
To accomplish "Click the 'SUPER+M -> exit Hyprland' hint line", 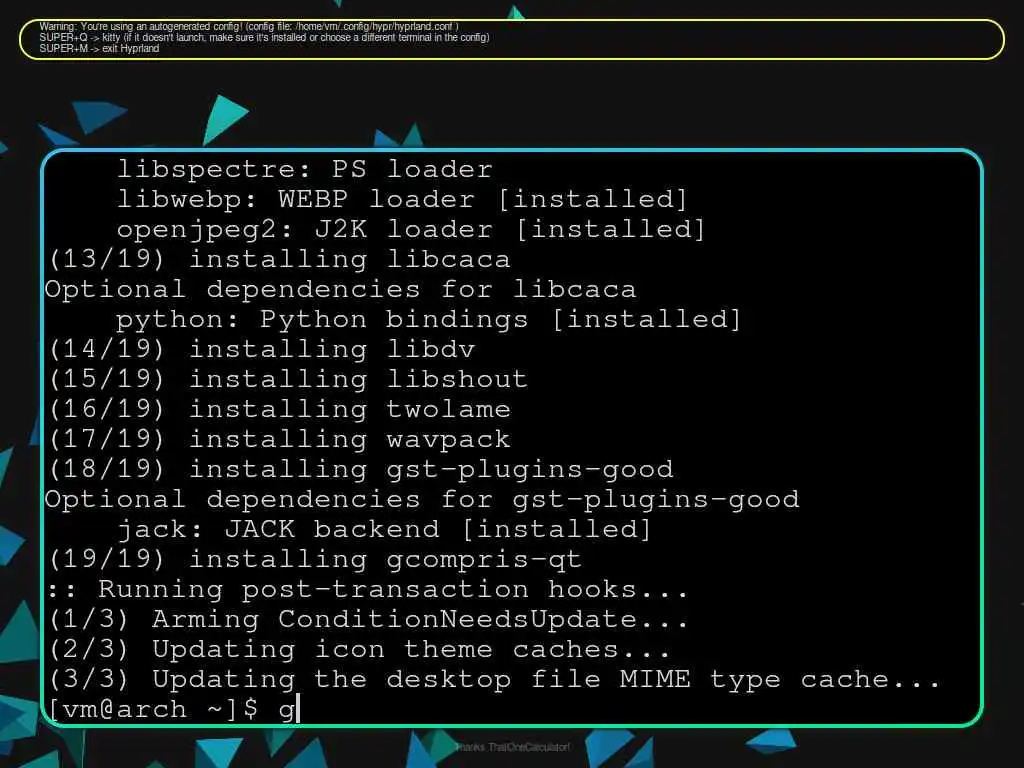I will pyautogui.click(x=99, y=48).
